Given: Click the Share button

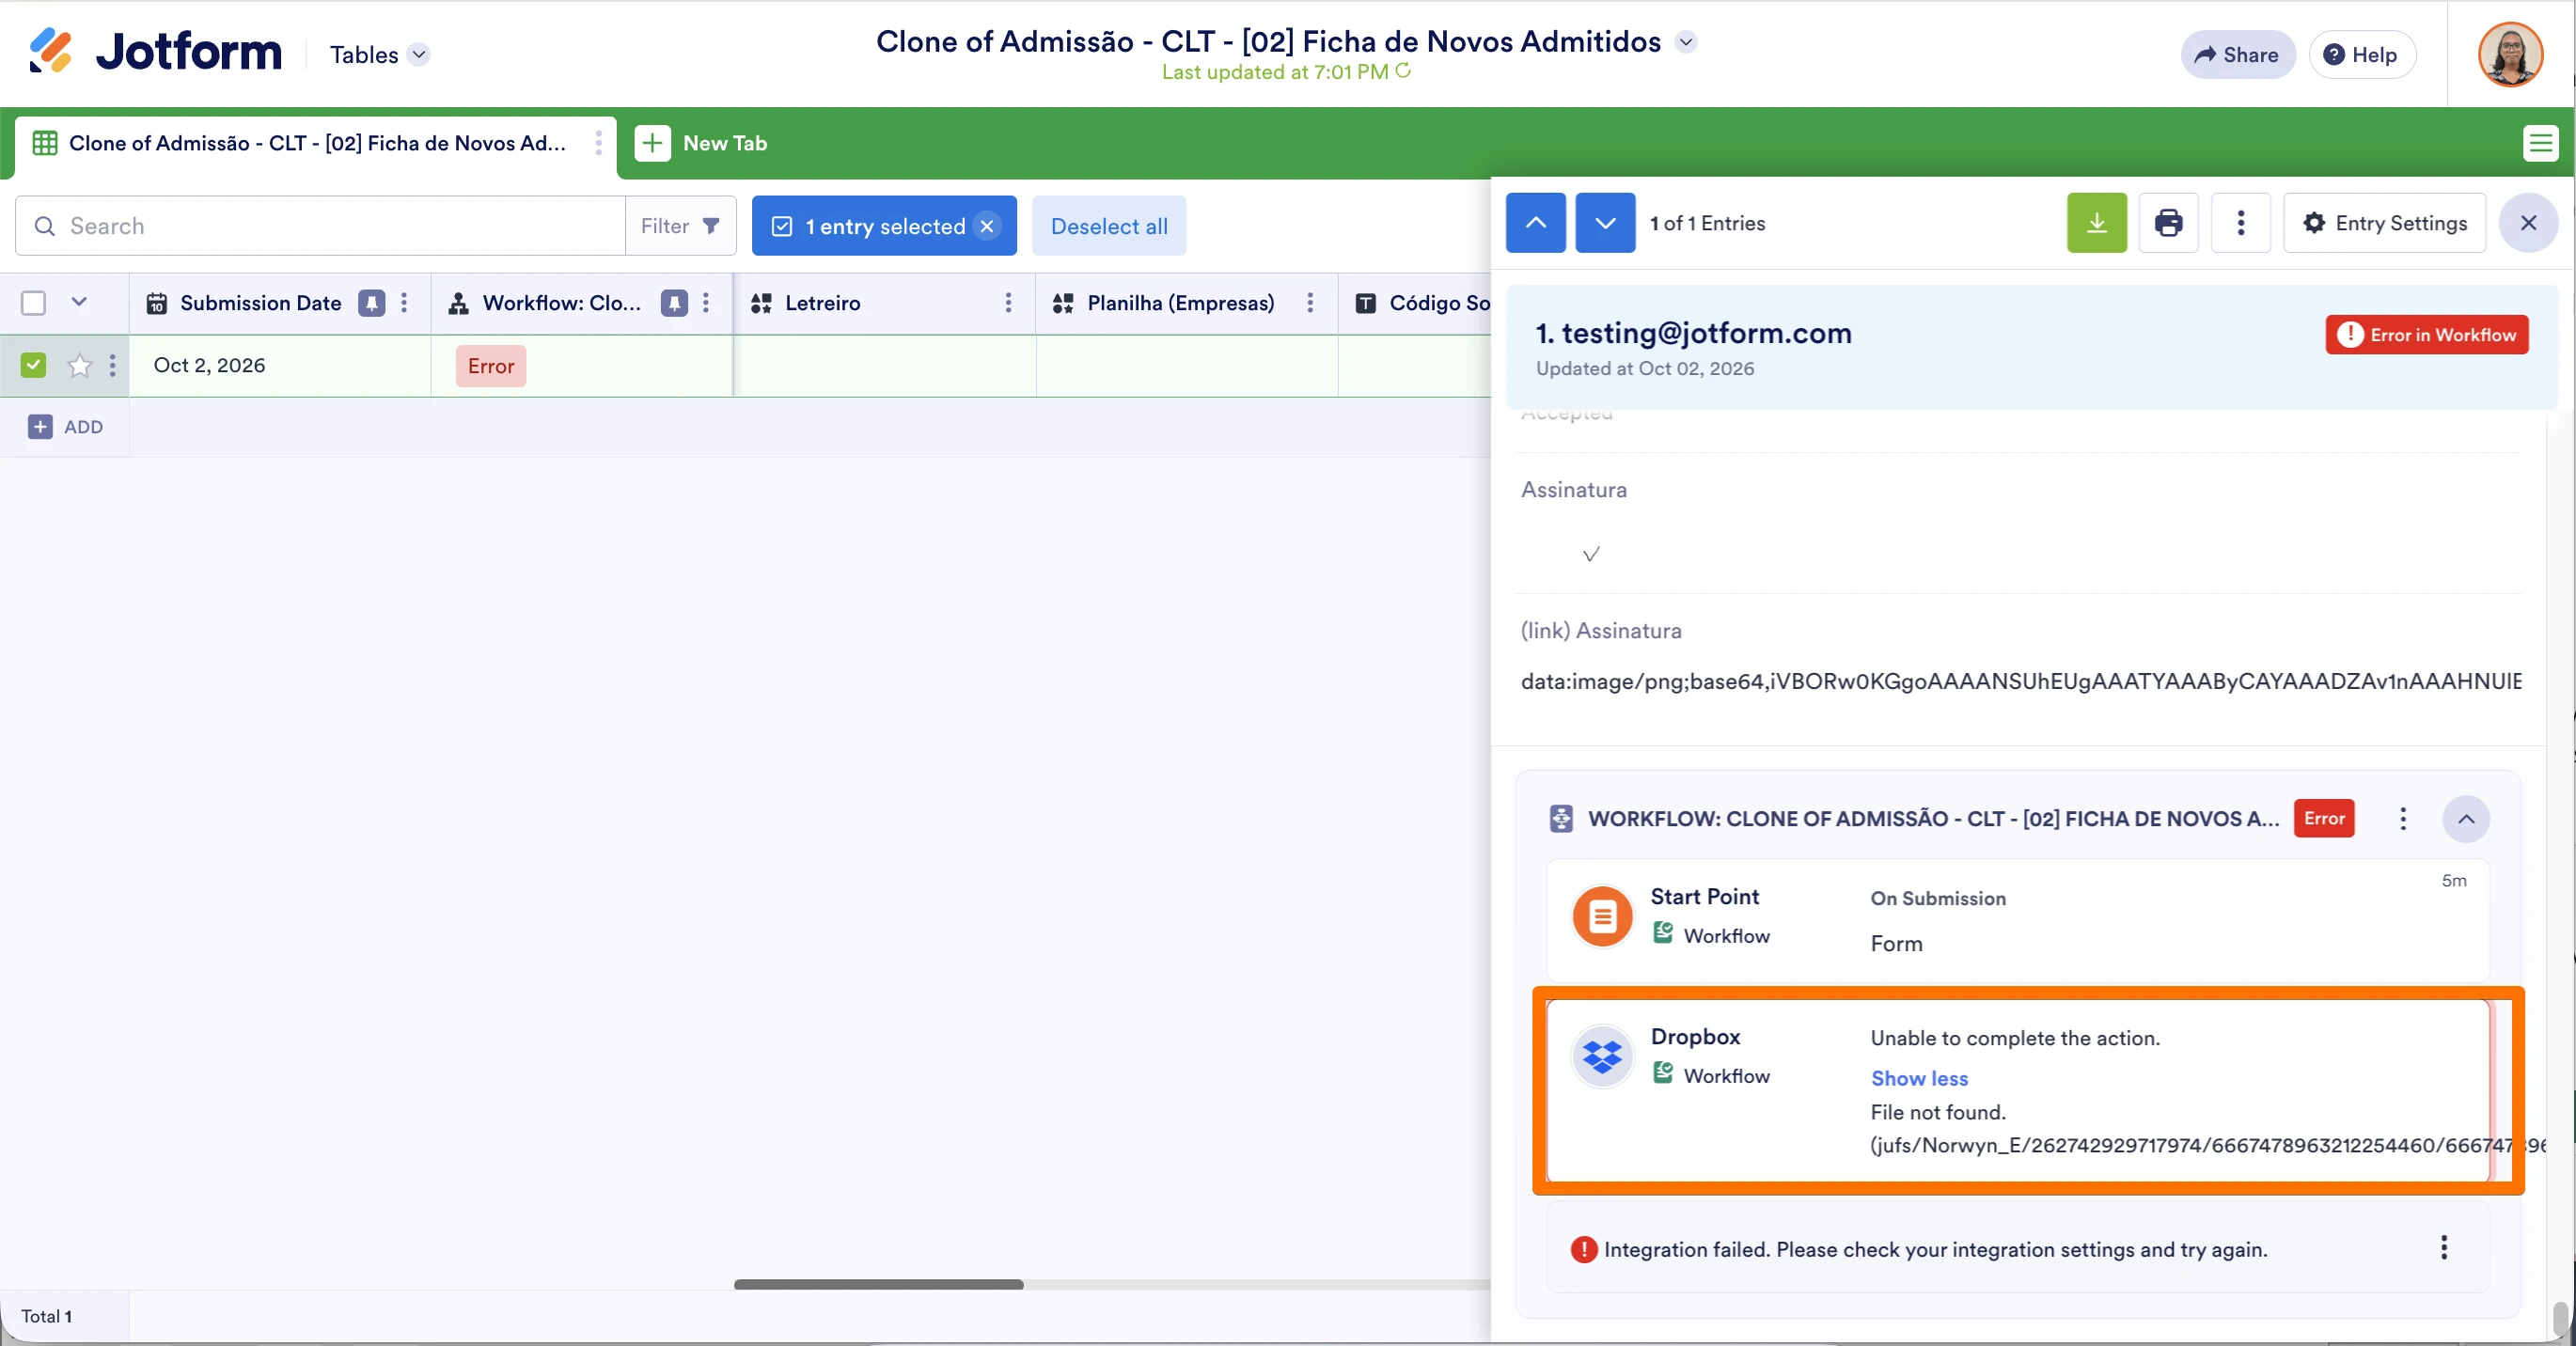Looking at the screenshot, I should click(2237, 55).
